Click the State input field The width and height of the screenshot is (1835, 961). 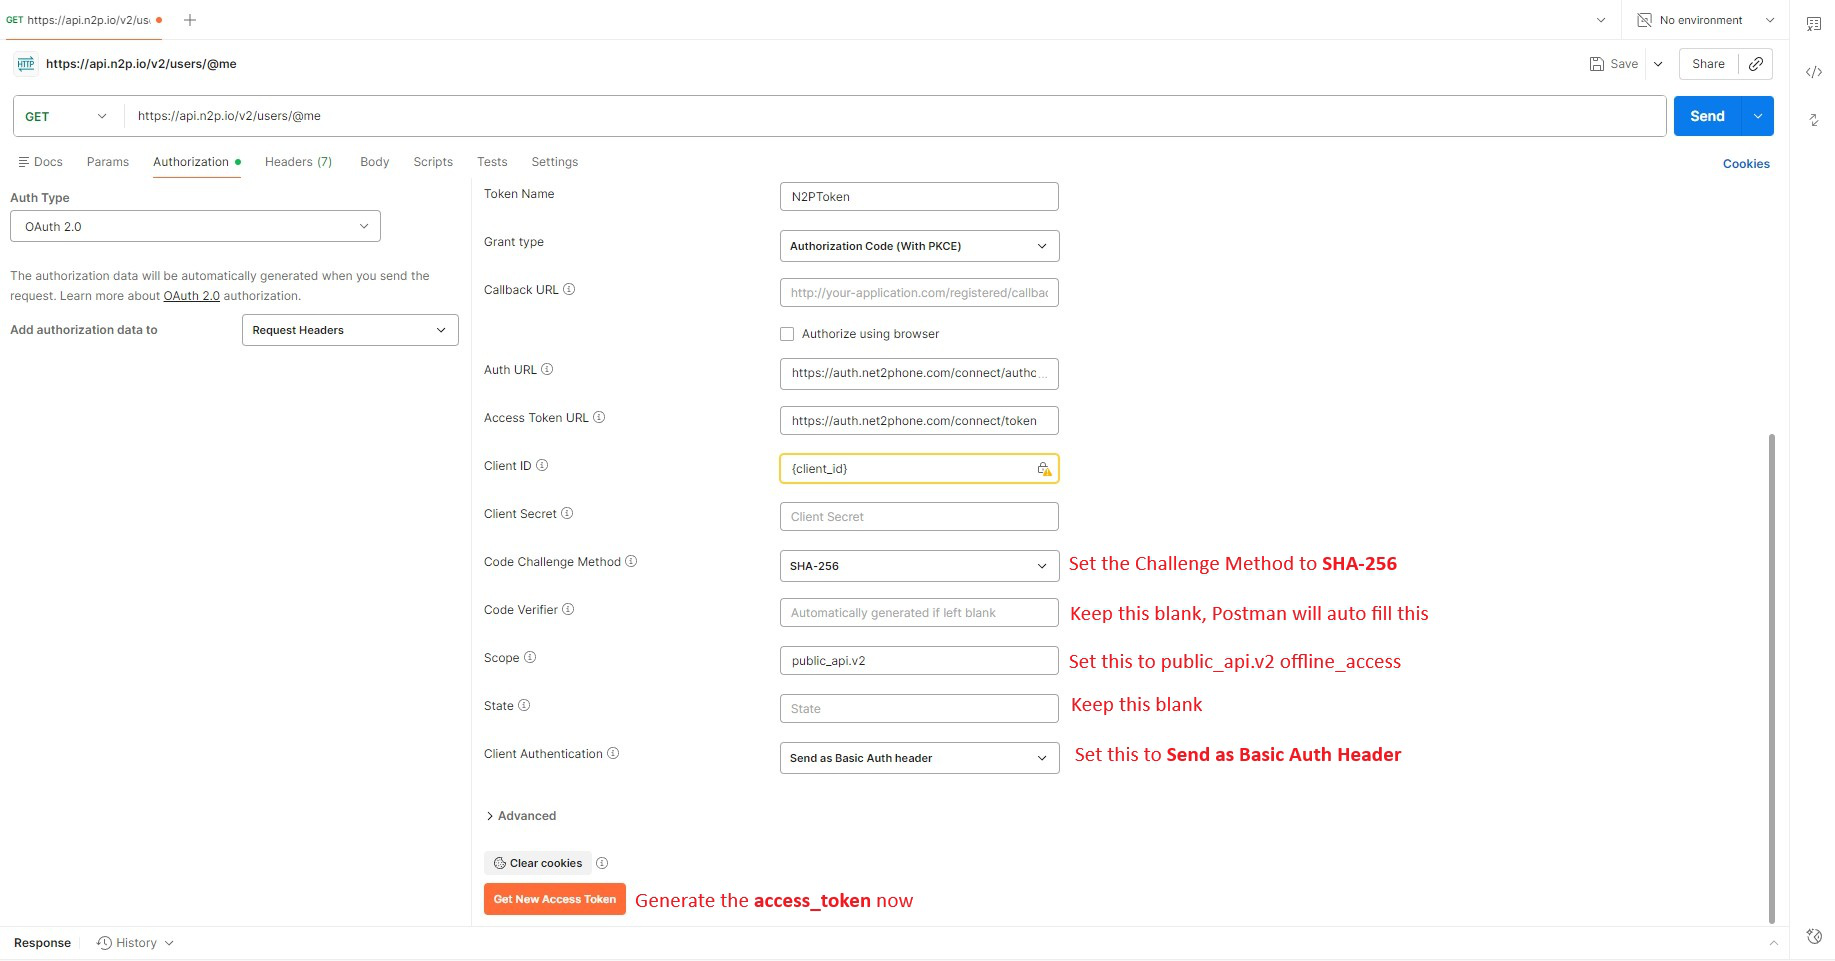tap(919, 709)
